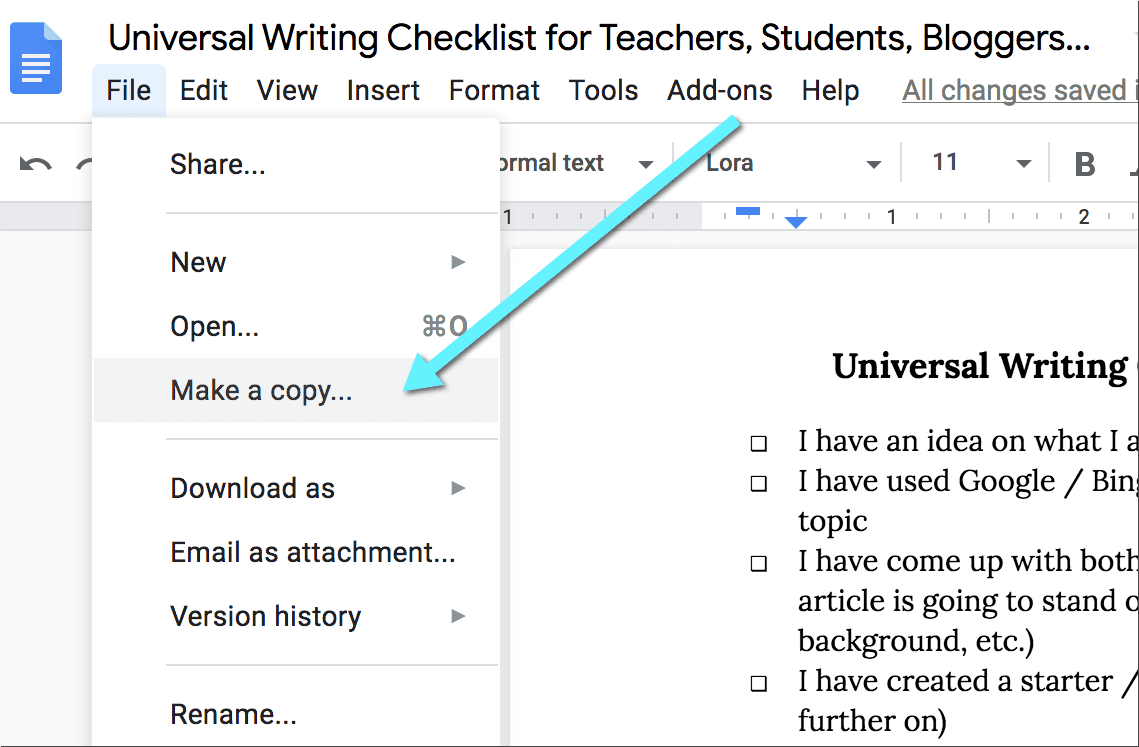Click the document title text

[599, 38]
